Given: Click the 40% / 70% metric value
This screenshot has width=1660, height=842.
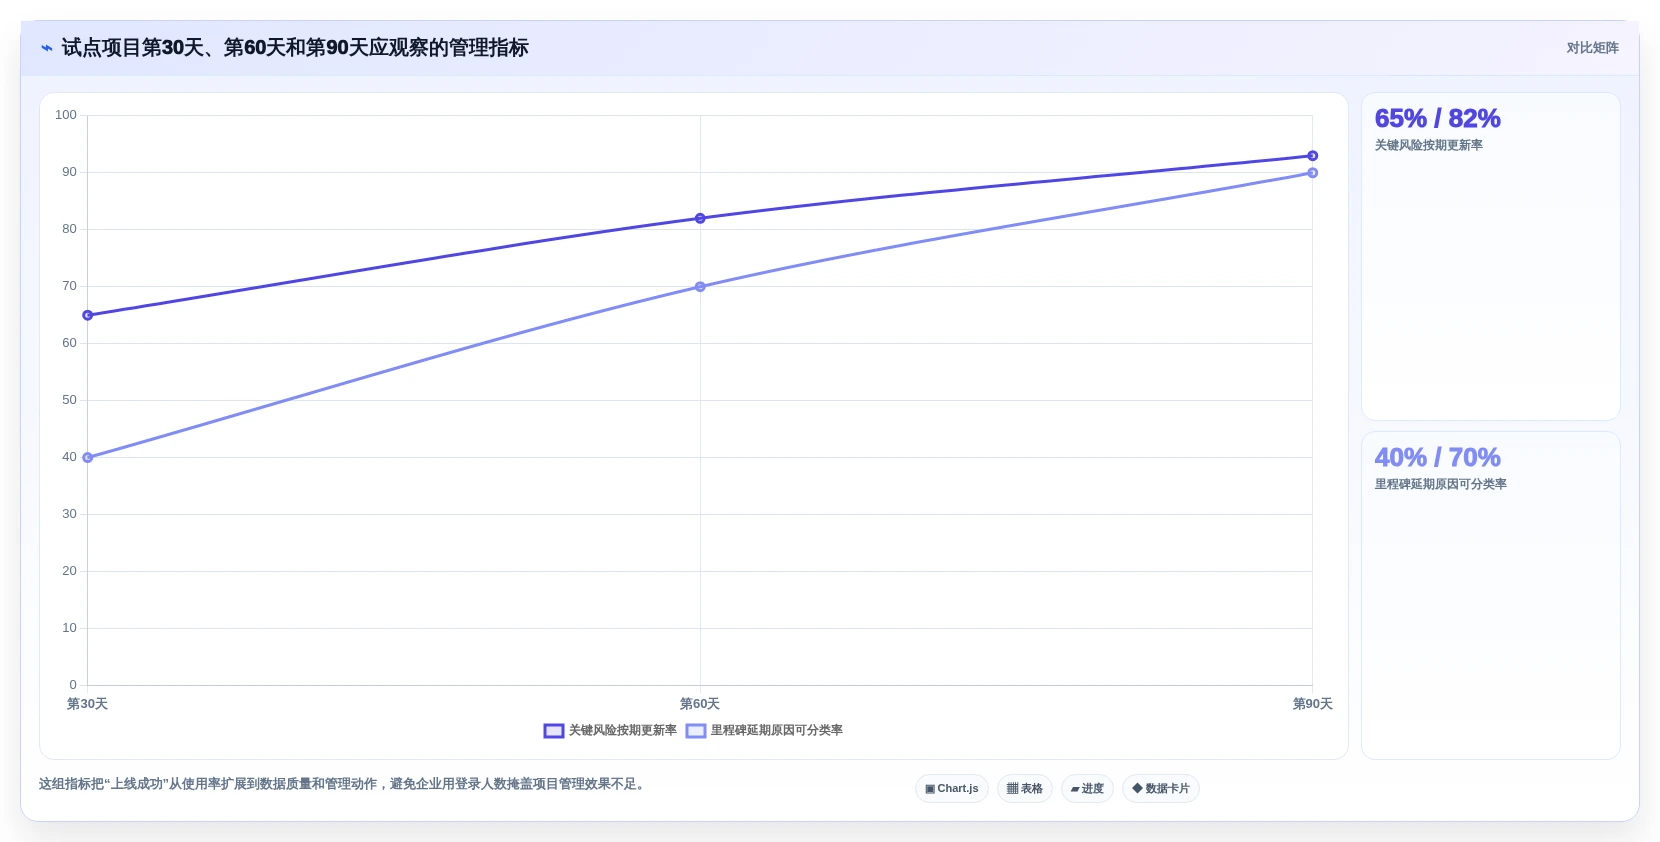Looking at the screenshot, I should click(1437, 458).
